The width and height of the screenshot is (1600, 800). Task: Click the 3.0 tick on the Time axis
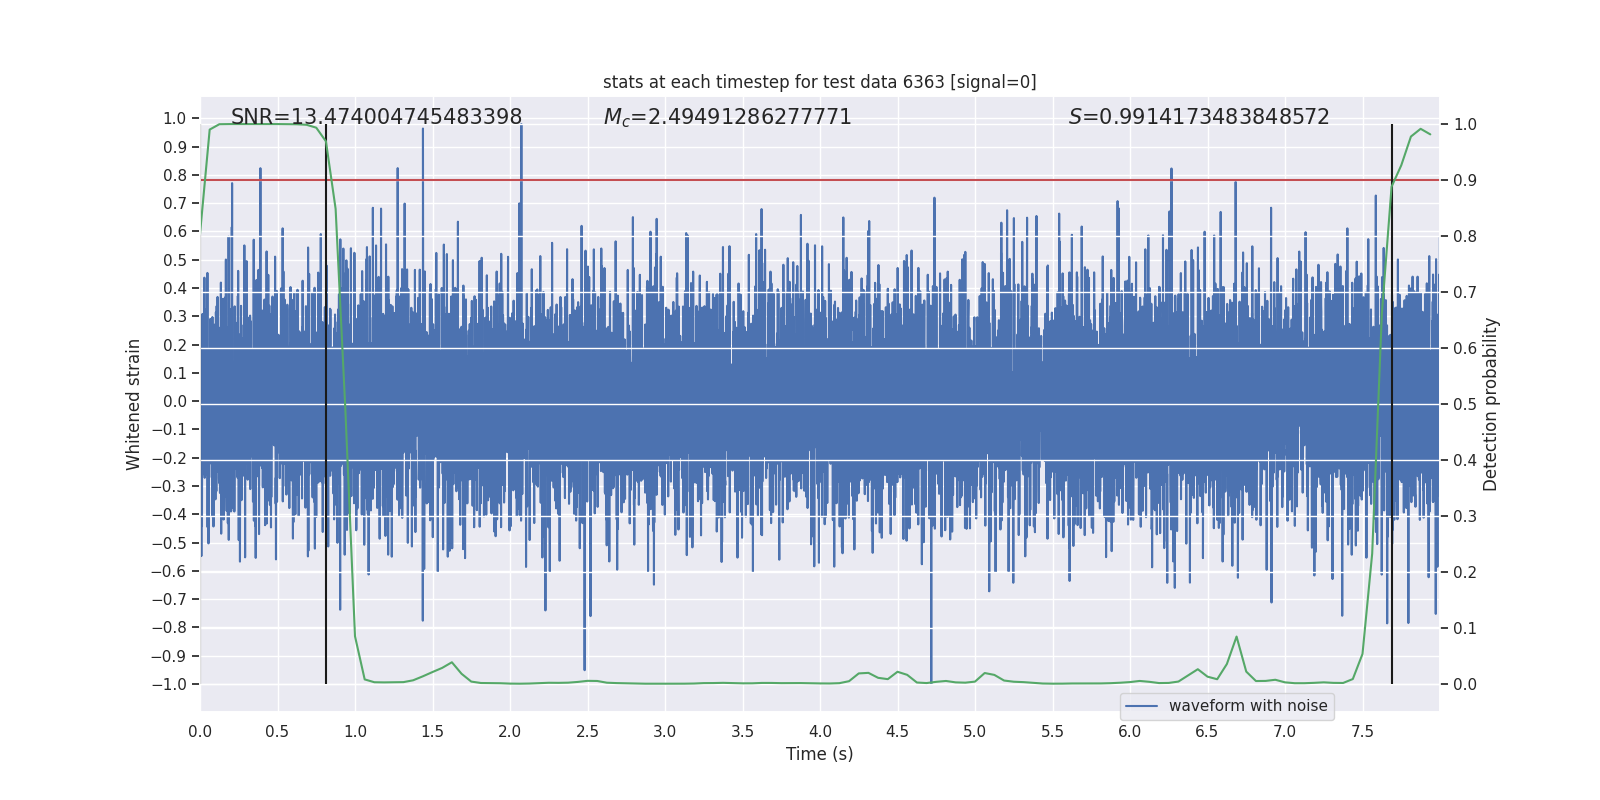(665, 731)
